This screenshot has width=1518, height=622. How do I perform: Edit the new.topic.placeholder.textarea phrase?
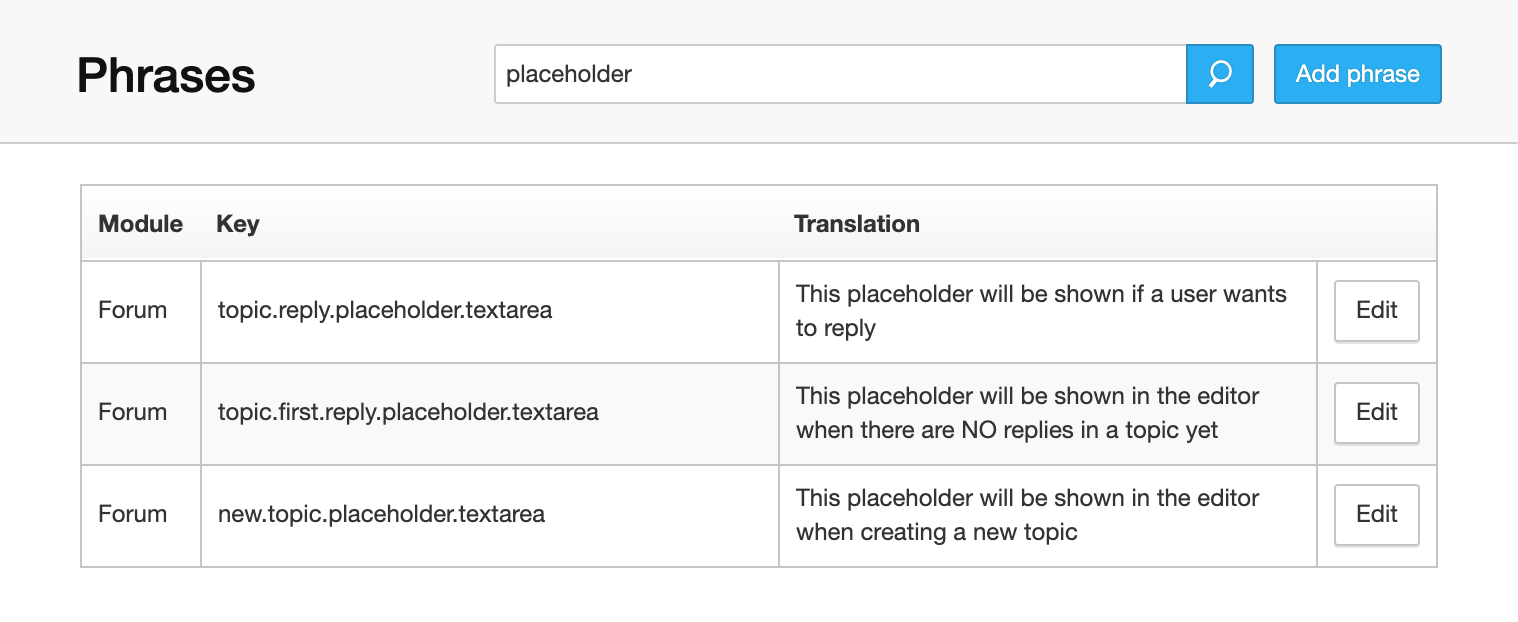pyautogui.click(x=1376, y=515)
